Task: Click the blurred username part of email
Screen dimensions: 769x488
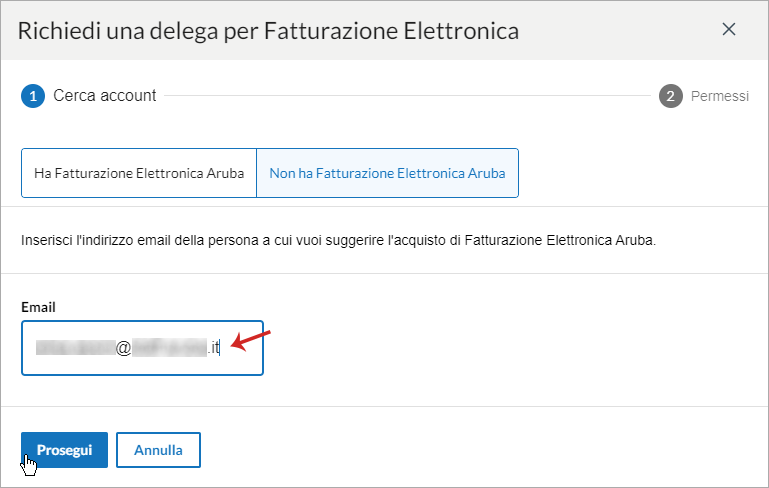Action: click(76, 348)
